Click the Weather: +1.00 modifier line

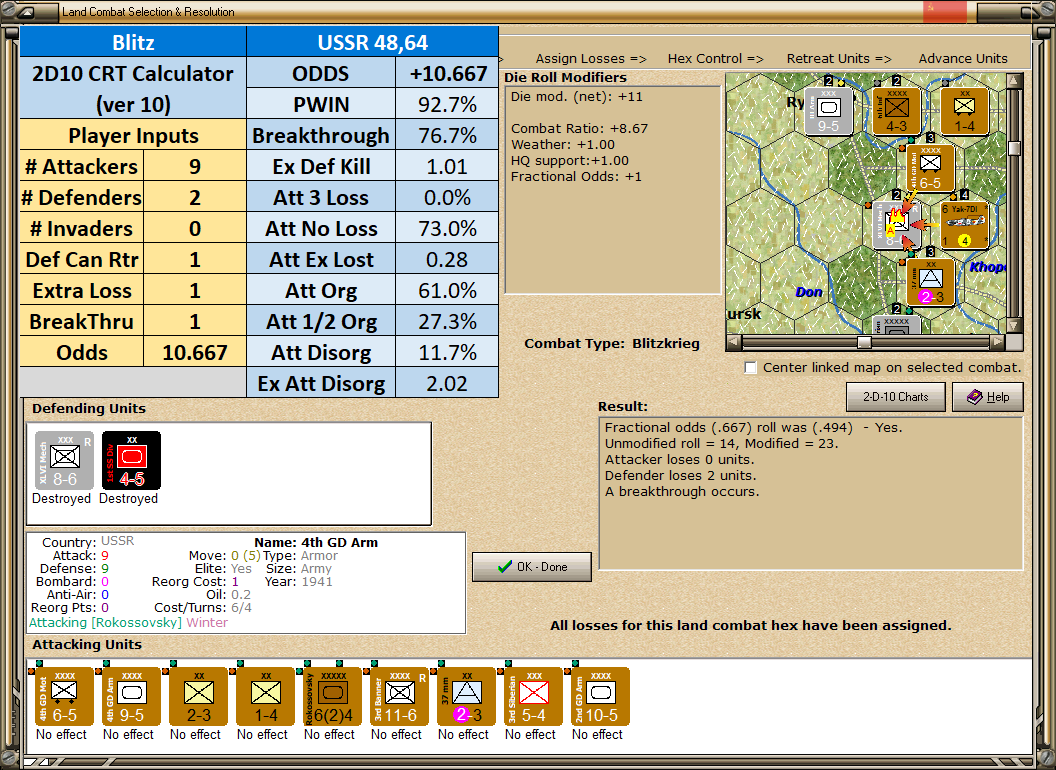[563, 145]
